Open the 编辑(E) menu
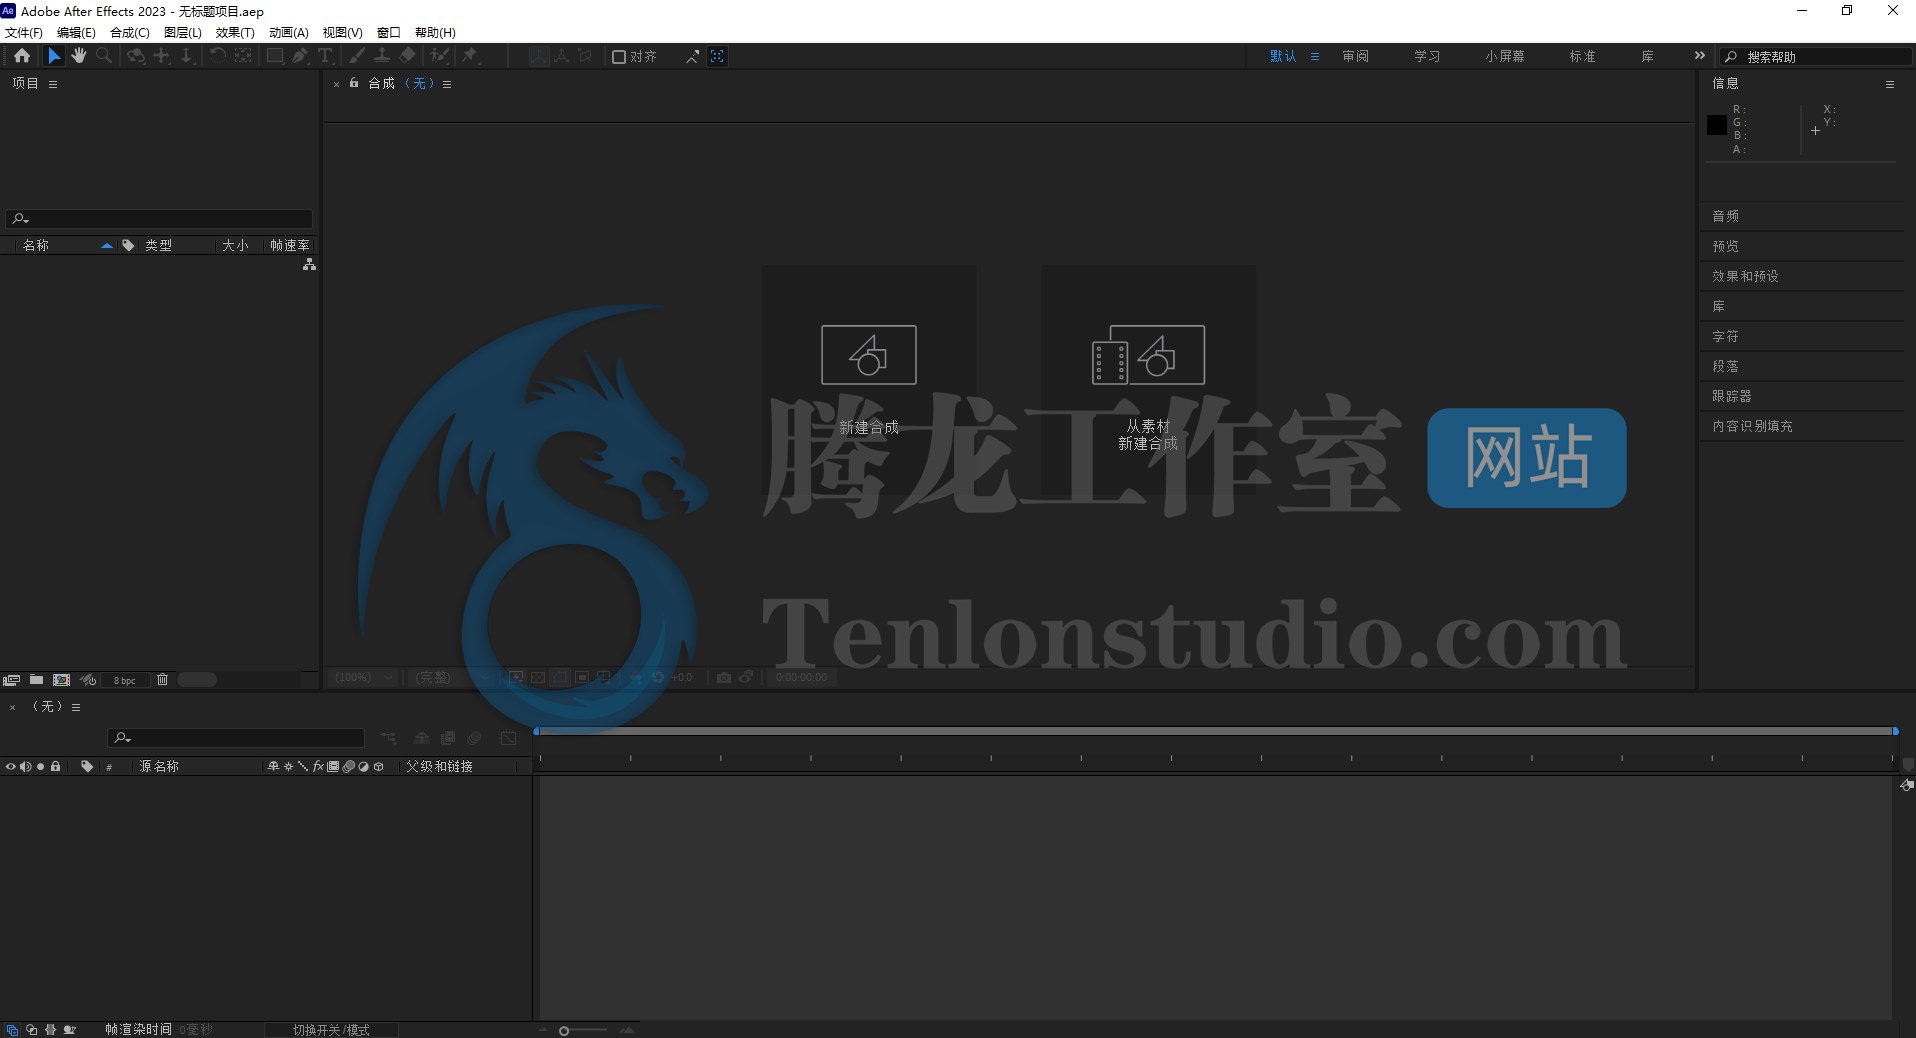Screen dimensions: 1916x1038 coord(76,33)
